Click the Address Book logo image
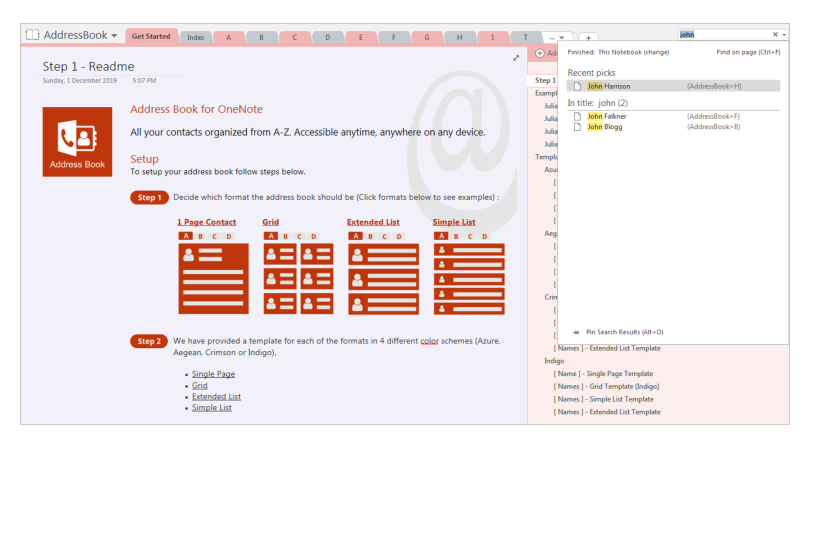This screenshot has height=560, width=820. click(x=77, y=142)
